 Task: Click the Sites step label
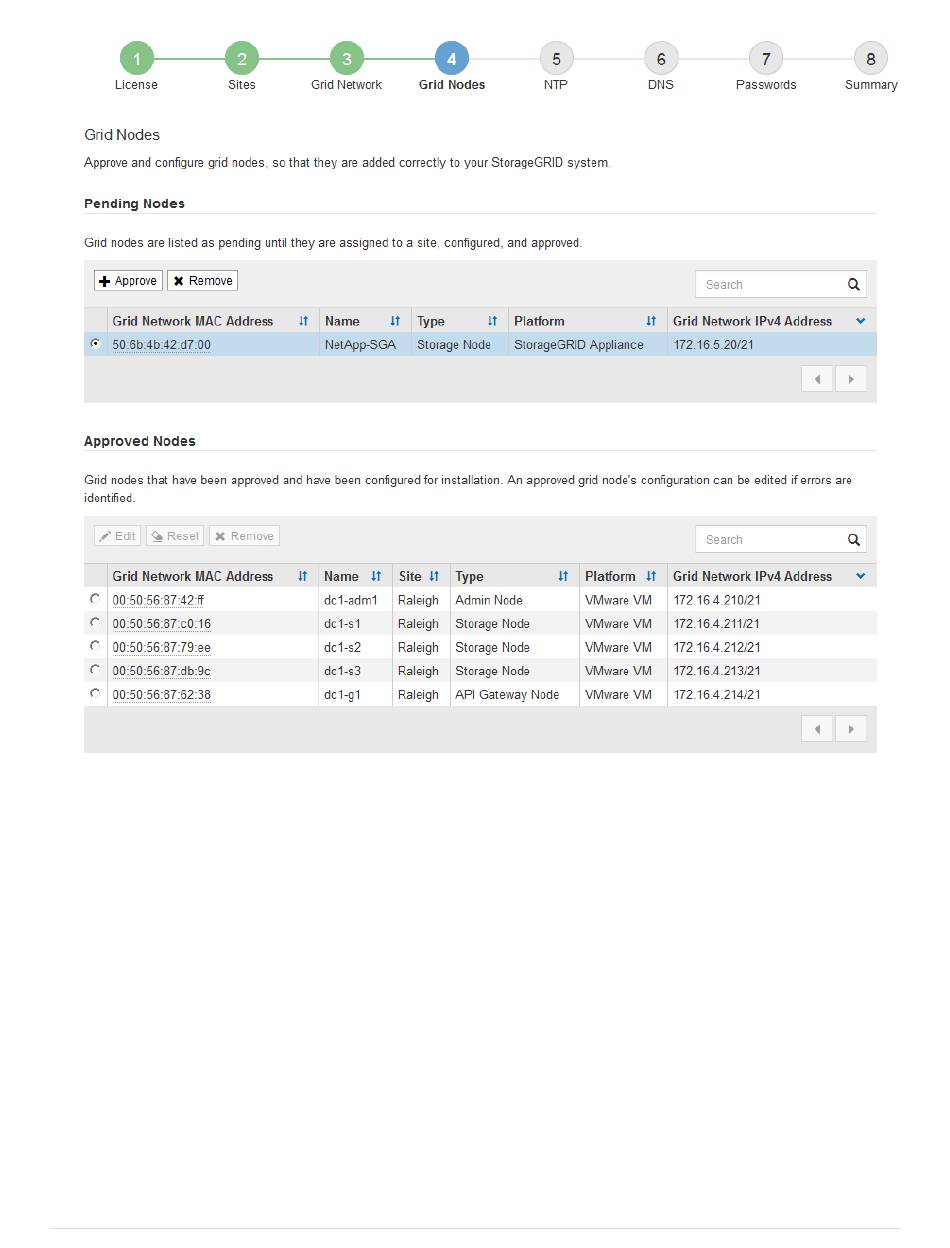pyautogui.click(x=241, y=85)
